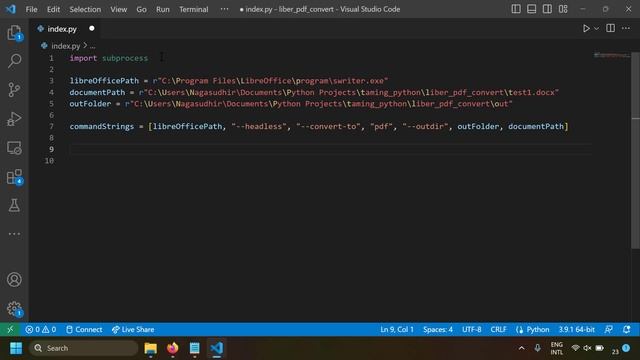Change UTF-8 file encoding
Screen dimensions: 640x360
pos(471,329)
